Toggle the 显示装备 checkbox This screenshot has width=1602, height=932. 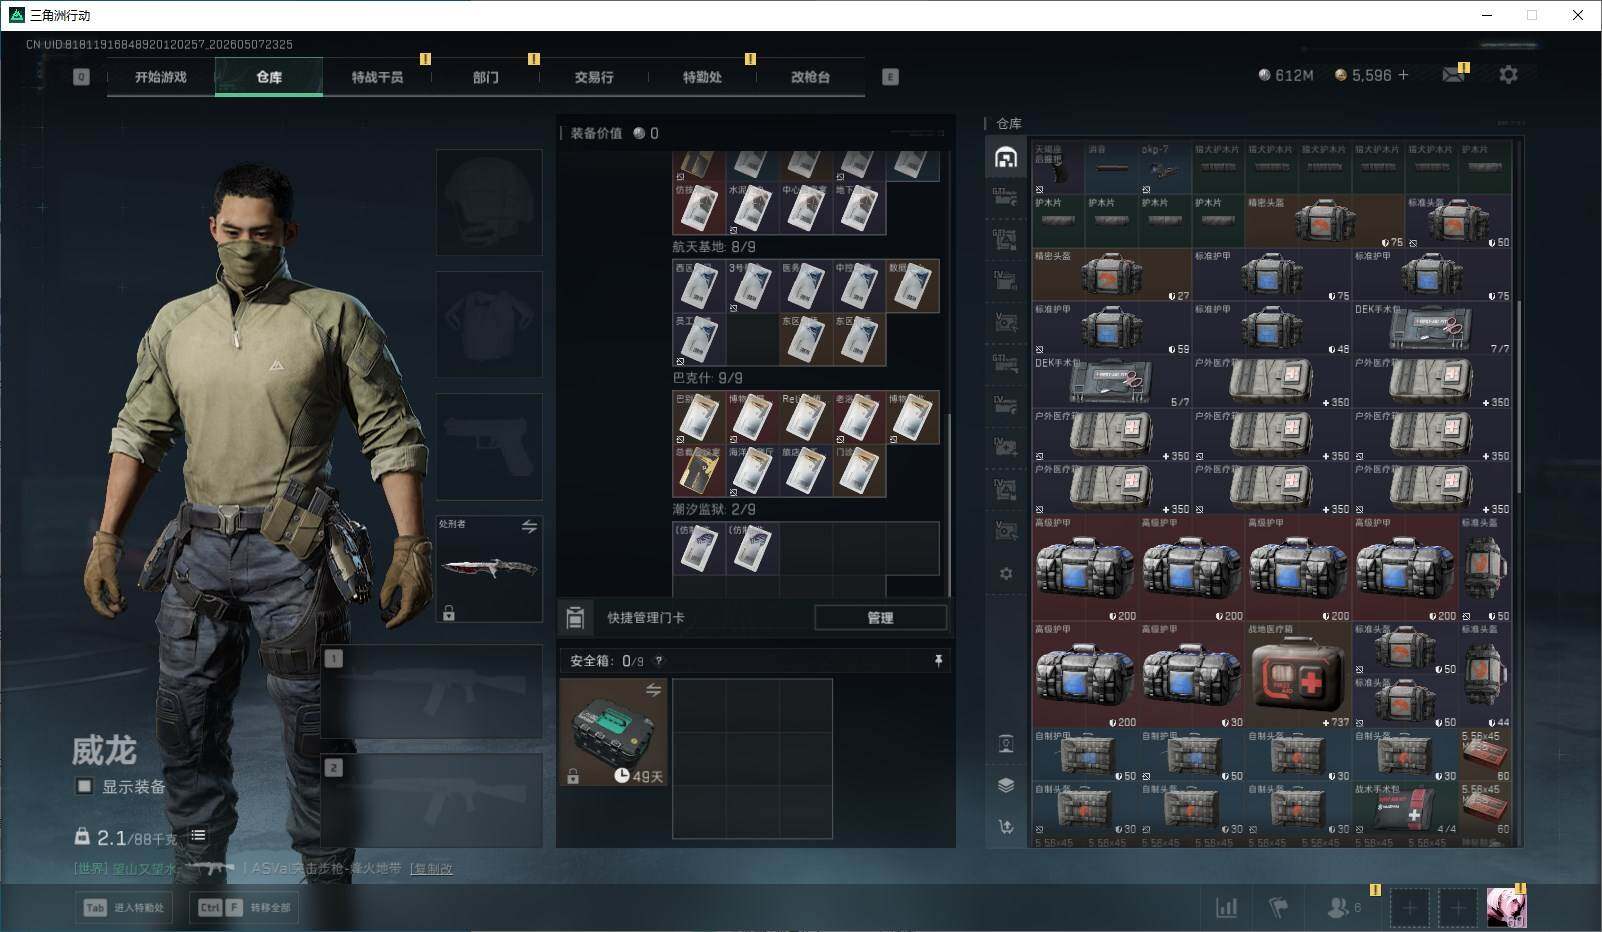coord(85,787)
